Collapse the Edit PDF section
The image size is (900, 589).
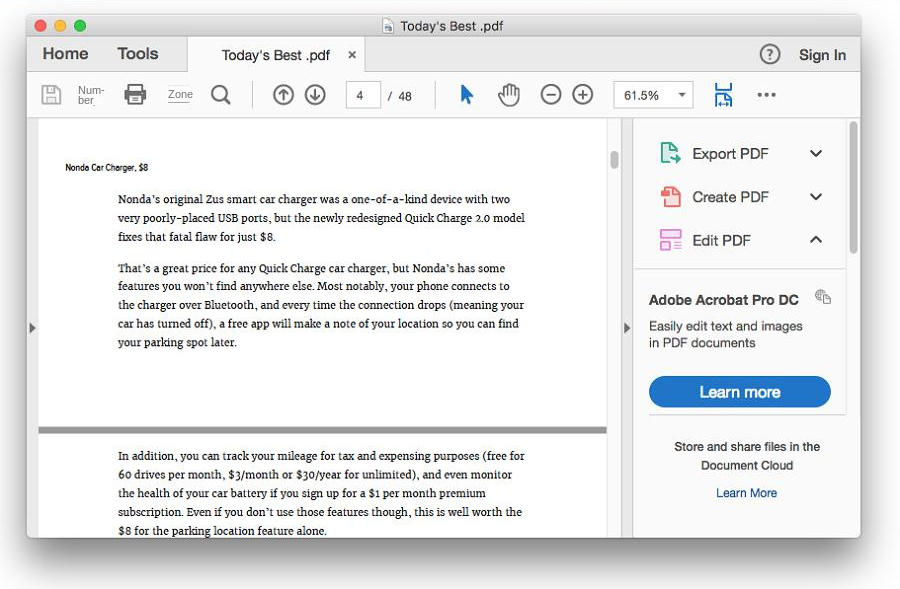click(816, 240)
